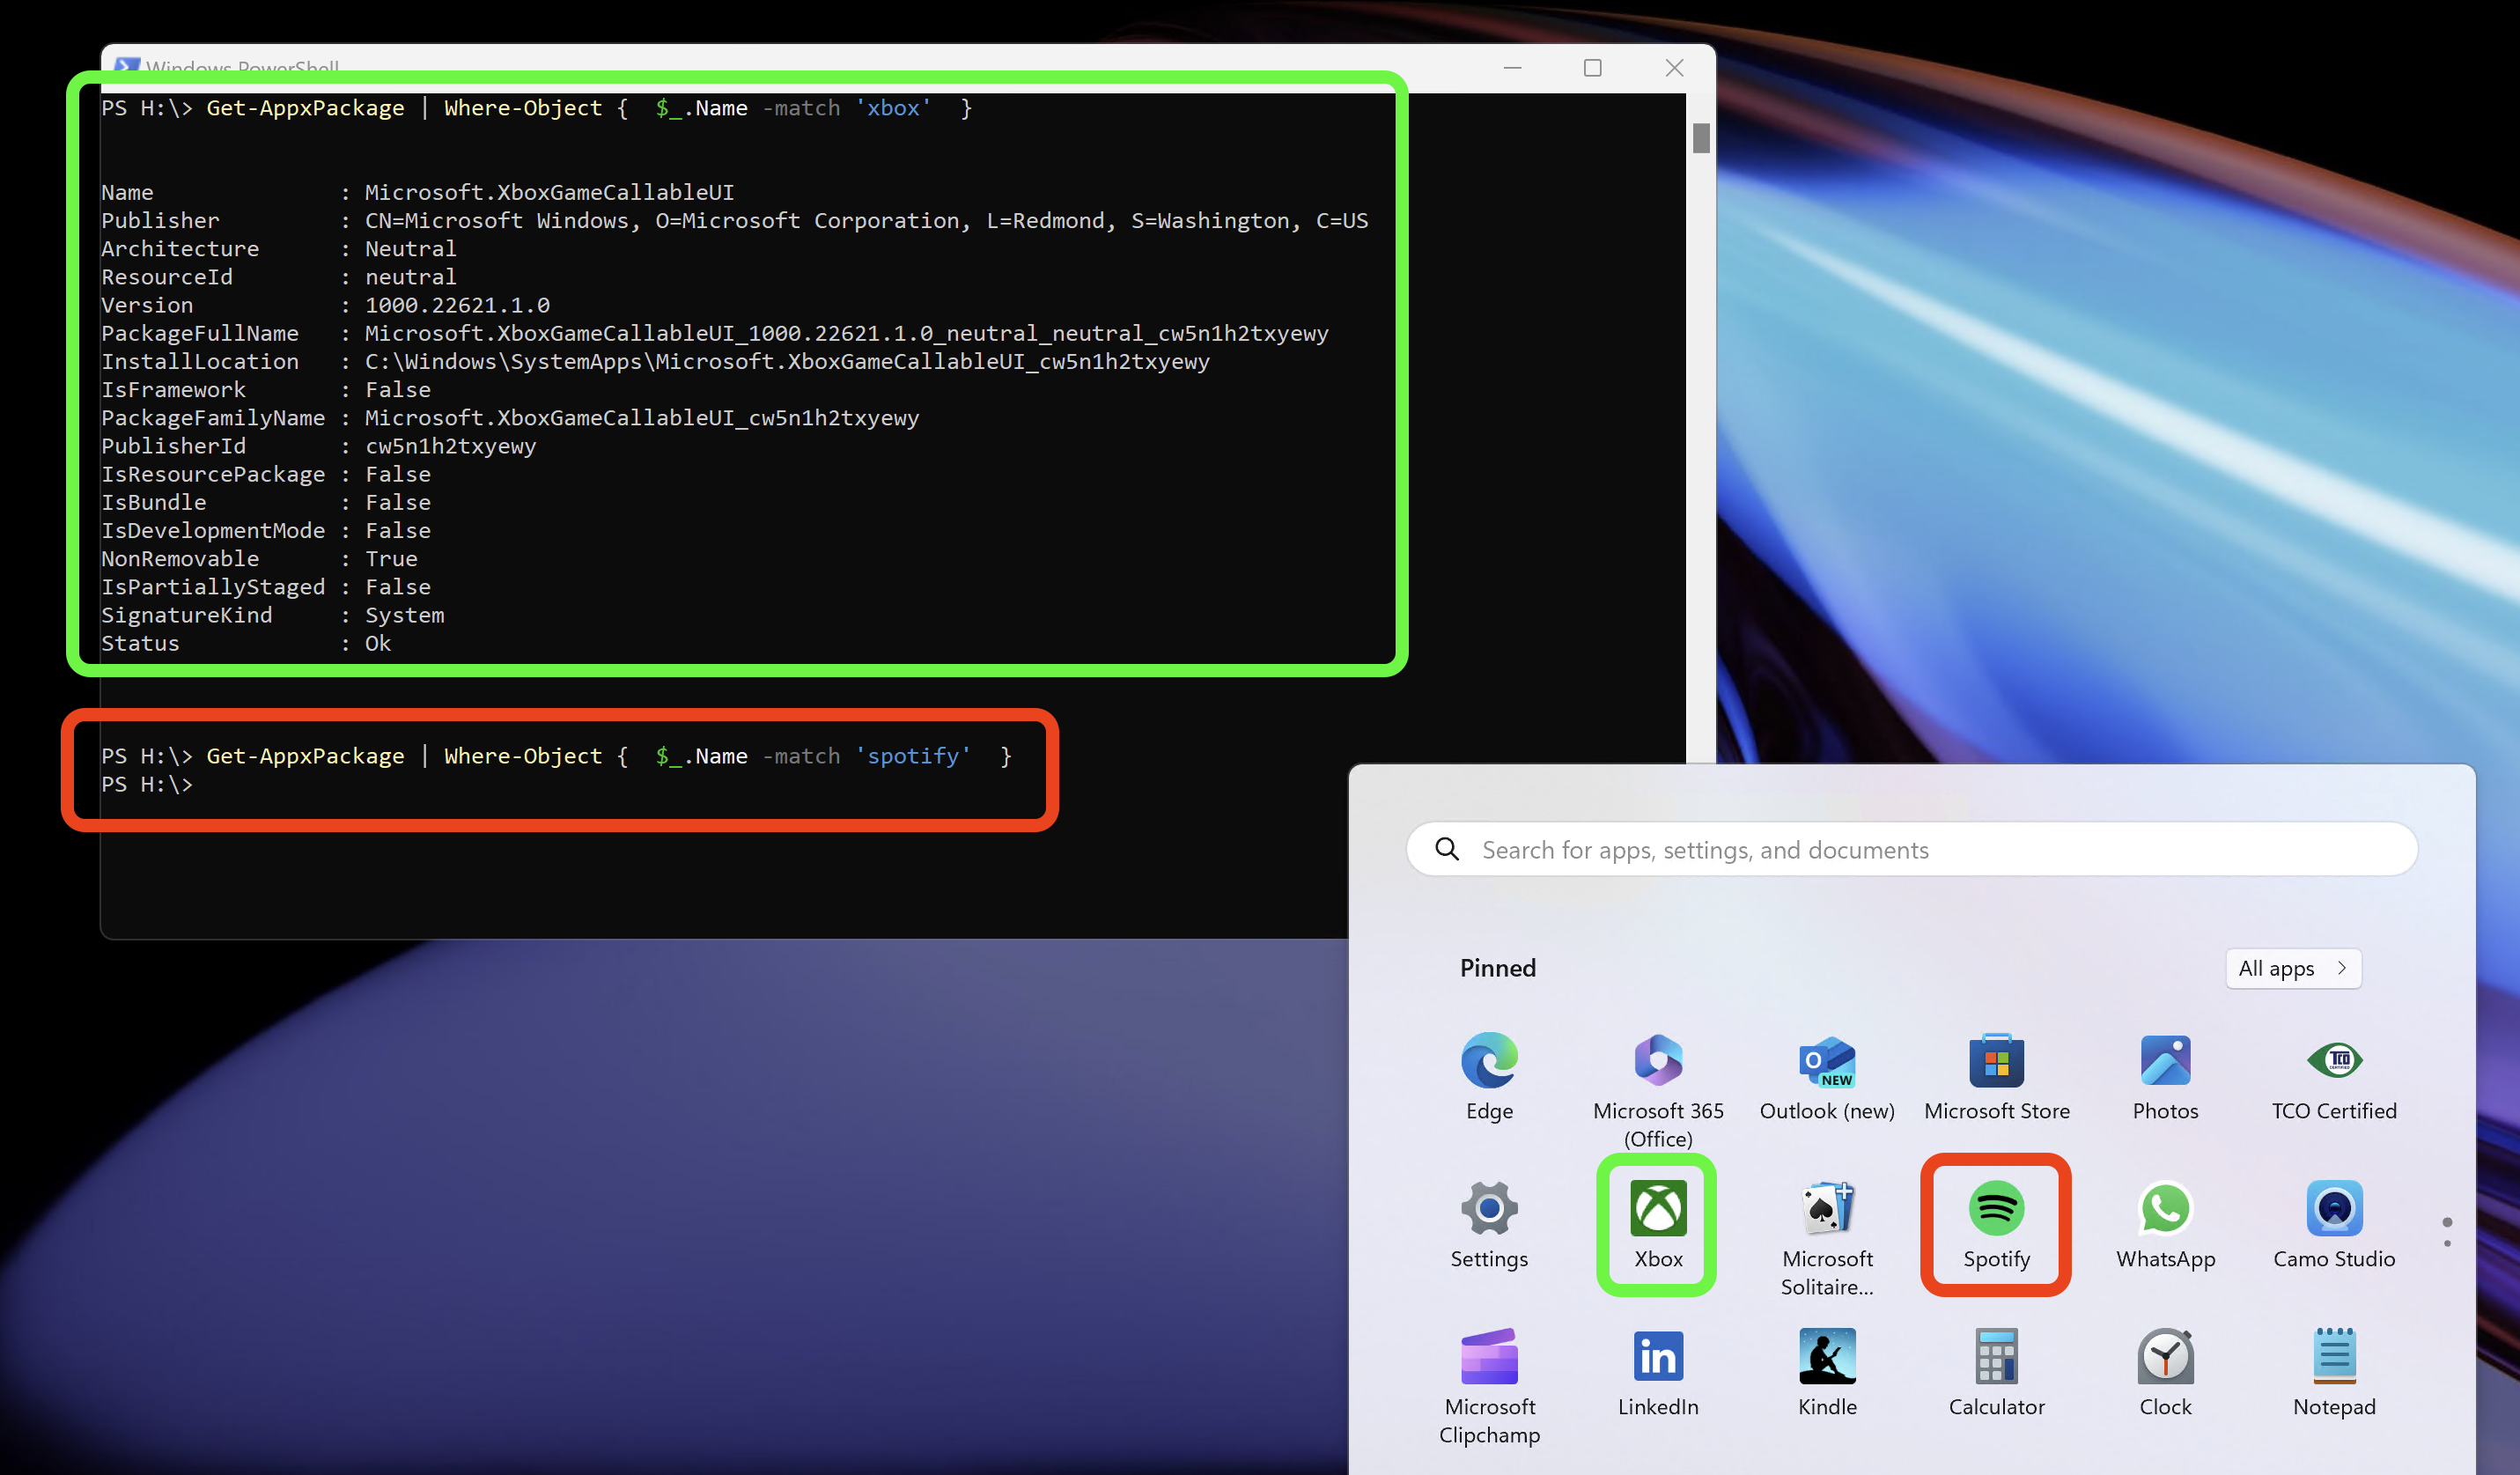This screenshot has height=1475, width=2520.
Task: Go to next pinned apps page dot
Action: tap(2446, 1243)
